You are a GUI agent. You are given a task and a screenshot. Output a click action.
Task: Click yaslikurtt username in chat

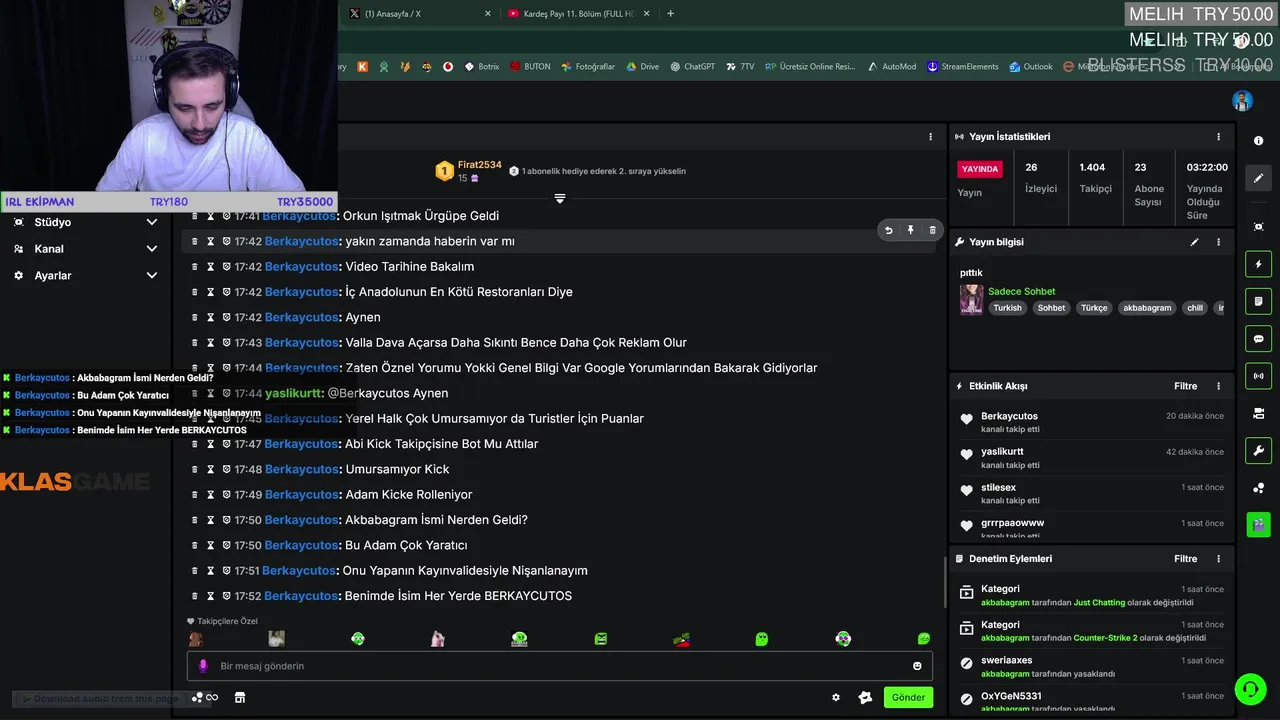[294, 393]
